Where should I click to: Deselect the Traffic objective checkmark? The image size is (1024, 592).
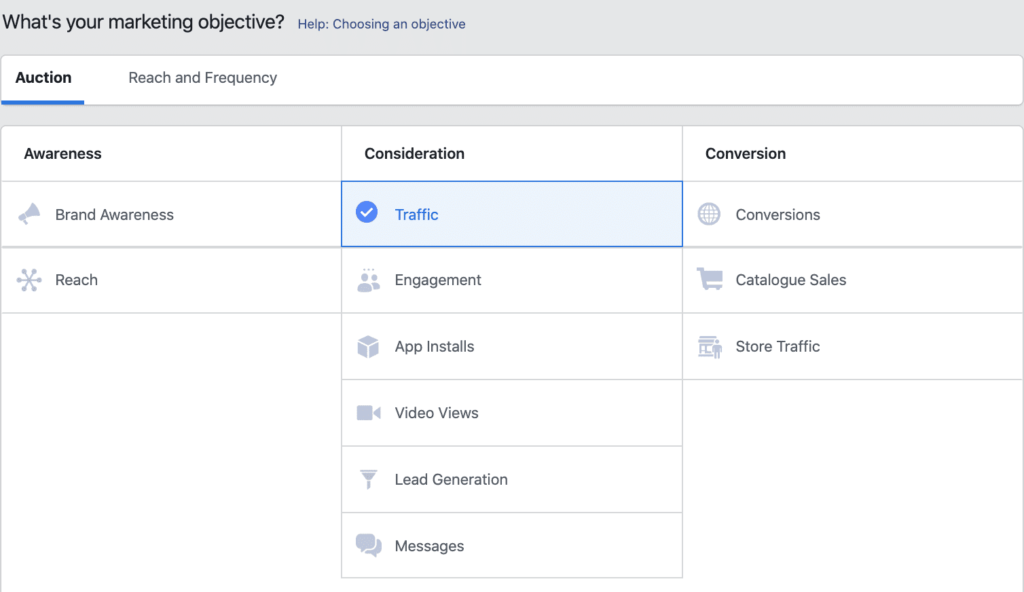click(368, 213)
